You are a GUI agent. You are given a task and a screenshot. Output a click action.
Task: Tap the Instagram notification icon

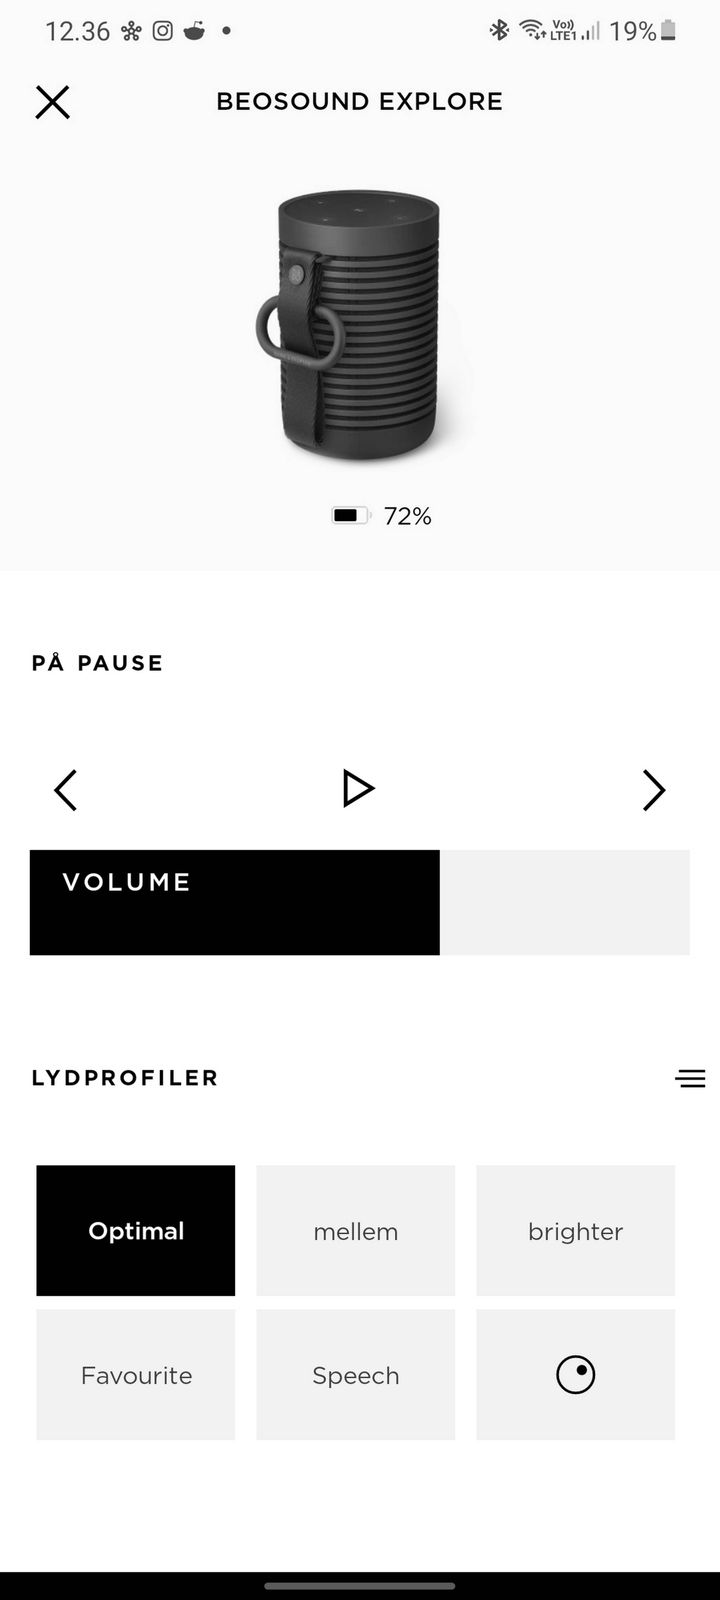pyautogui.click(x=162, y=31)
